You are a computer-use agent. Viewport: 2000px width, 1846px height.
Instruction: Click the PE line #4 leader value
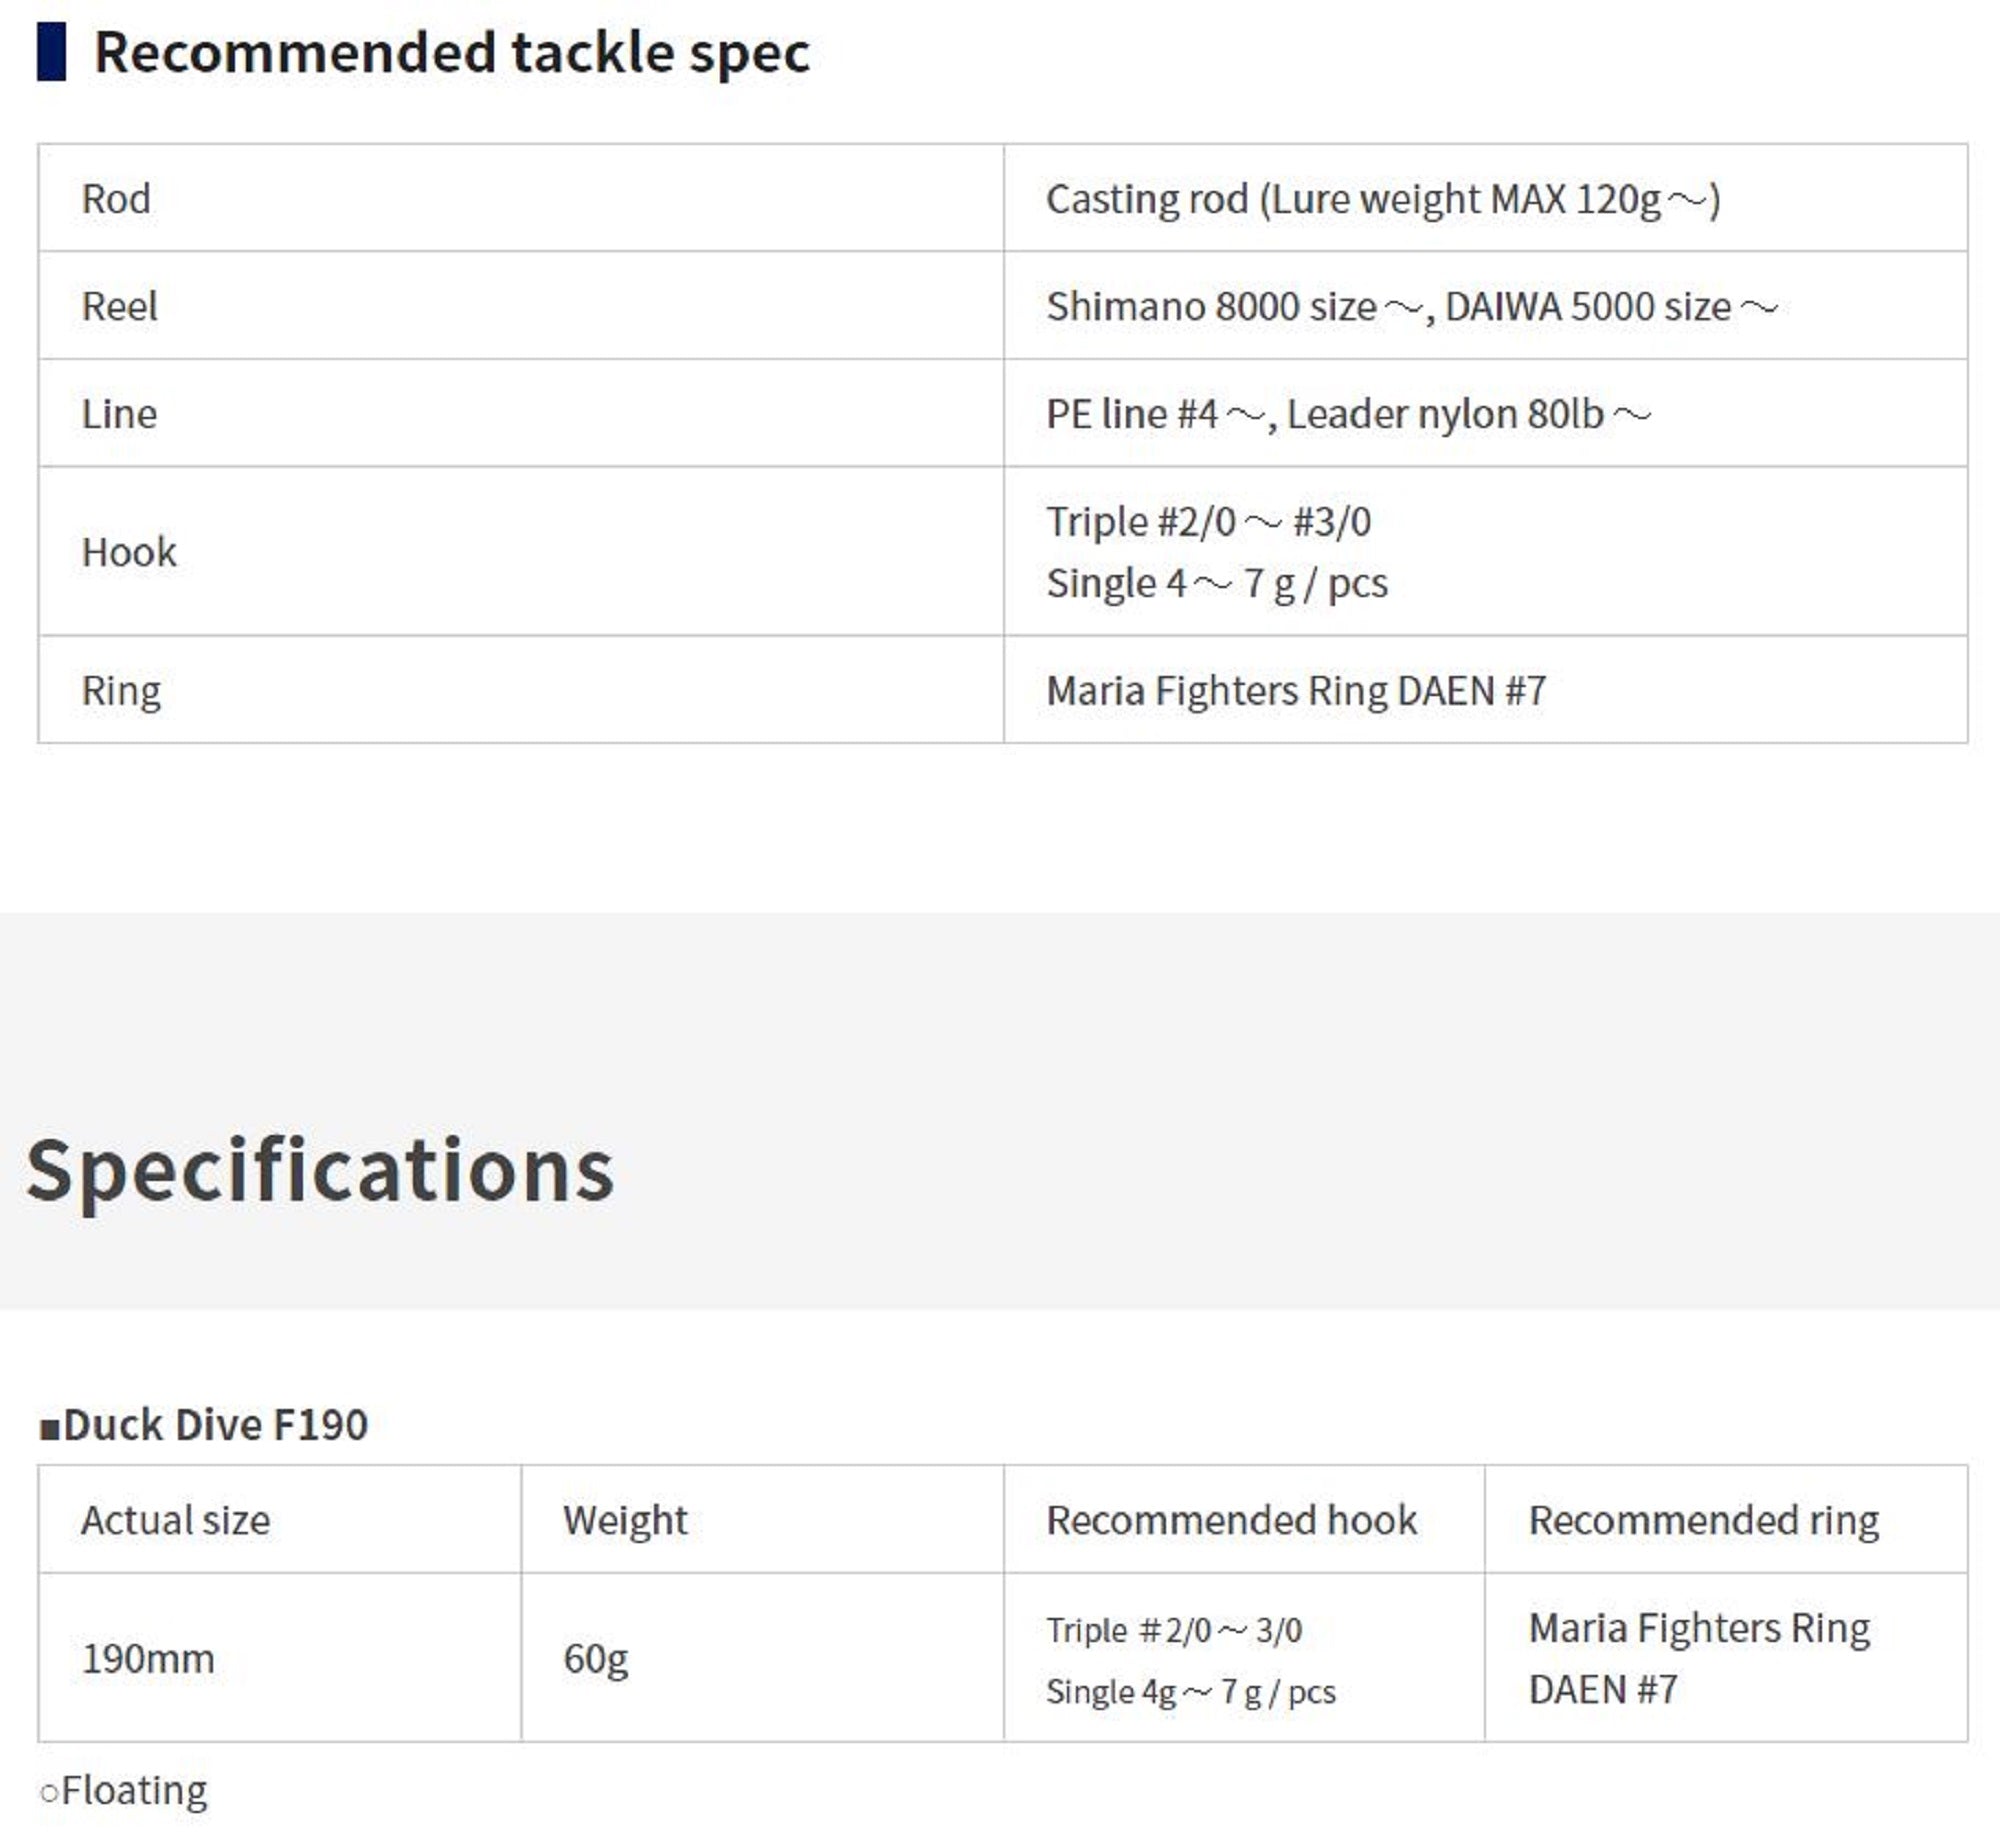point(1348,414)
